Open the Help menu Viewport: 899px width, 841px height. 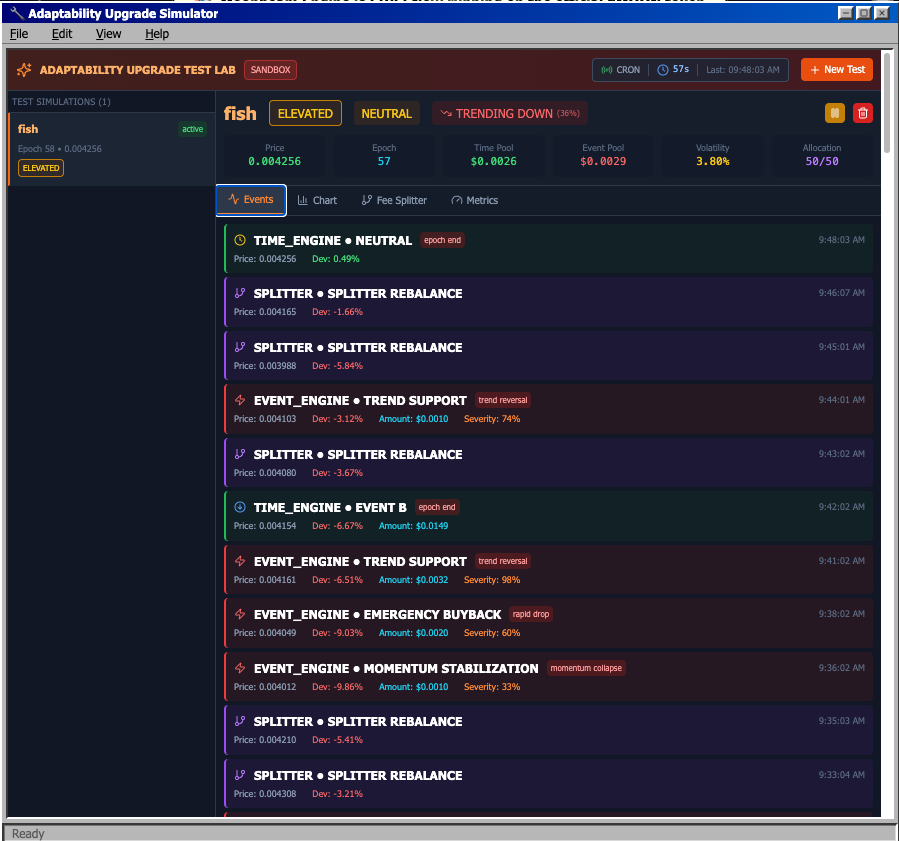tap(157, 34)
